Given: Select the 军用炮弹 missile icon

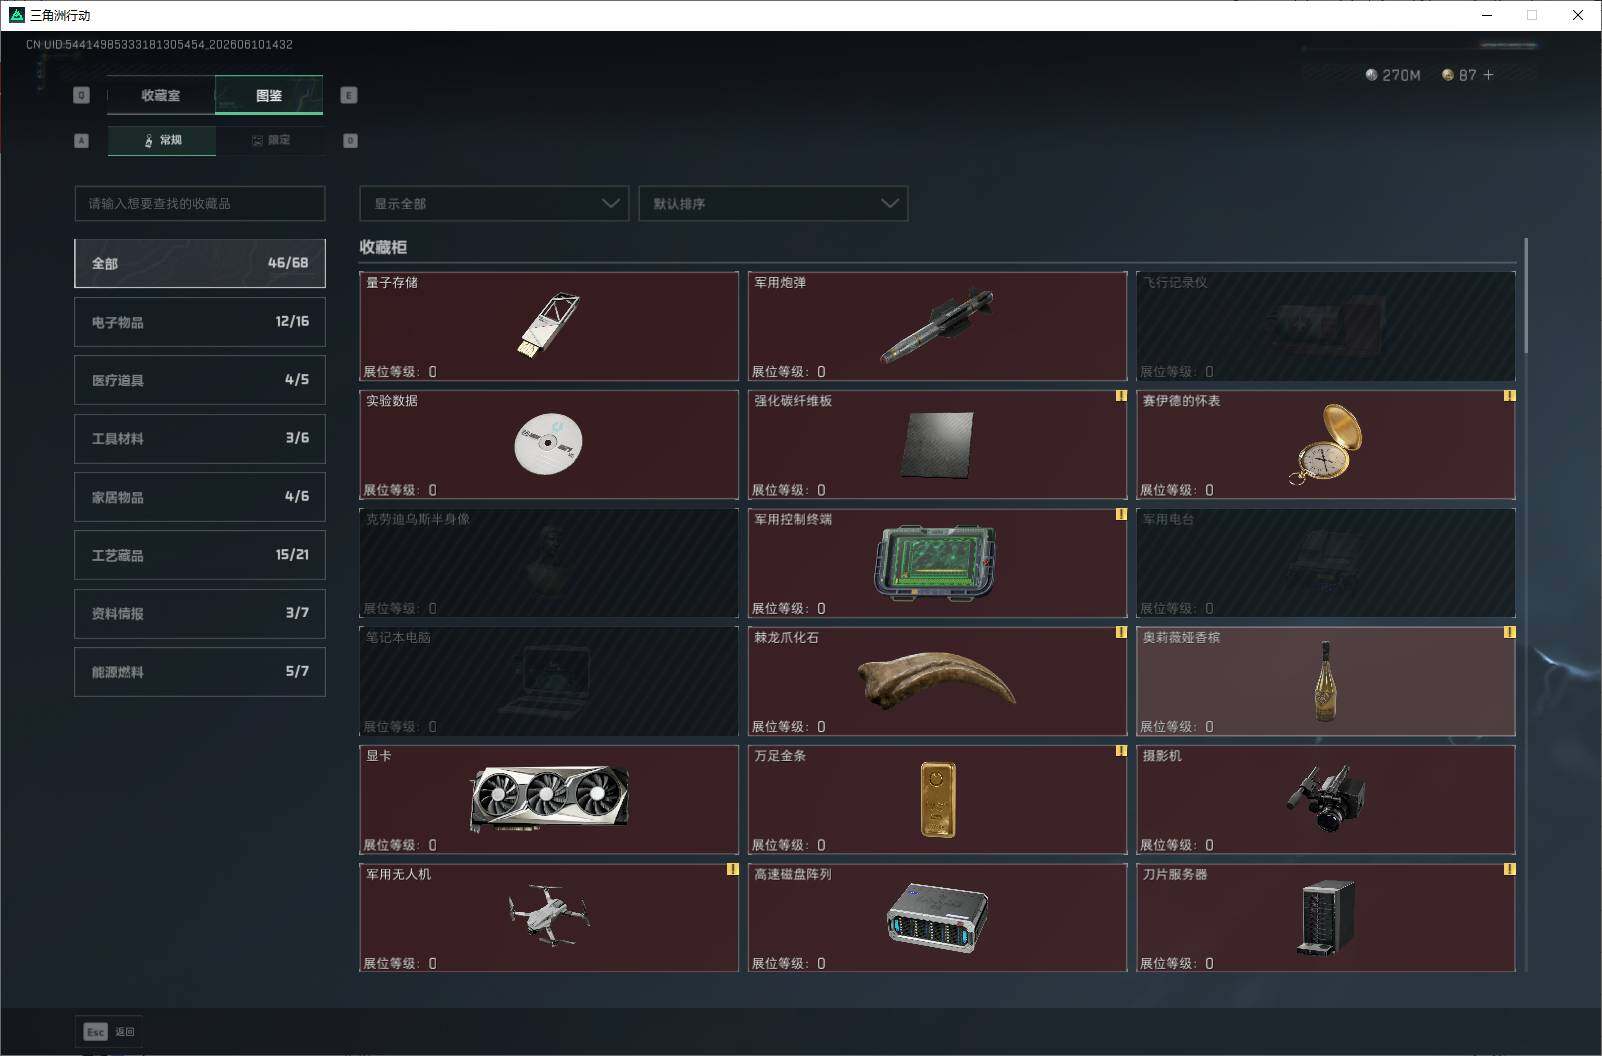Looking at the screenshot, I should click(937, 326).
